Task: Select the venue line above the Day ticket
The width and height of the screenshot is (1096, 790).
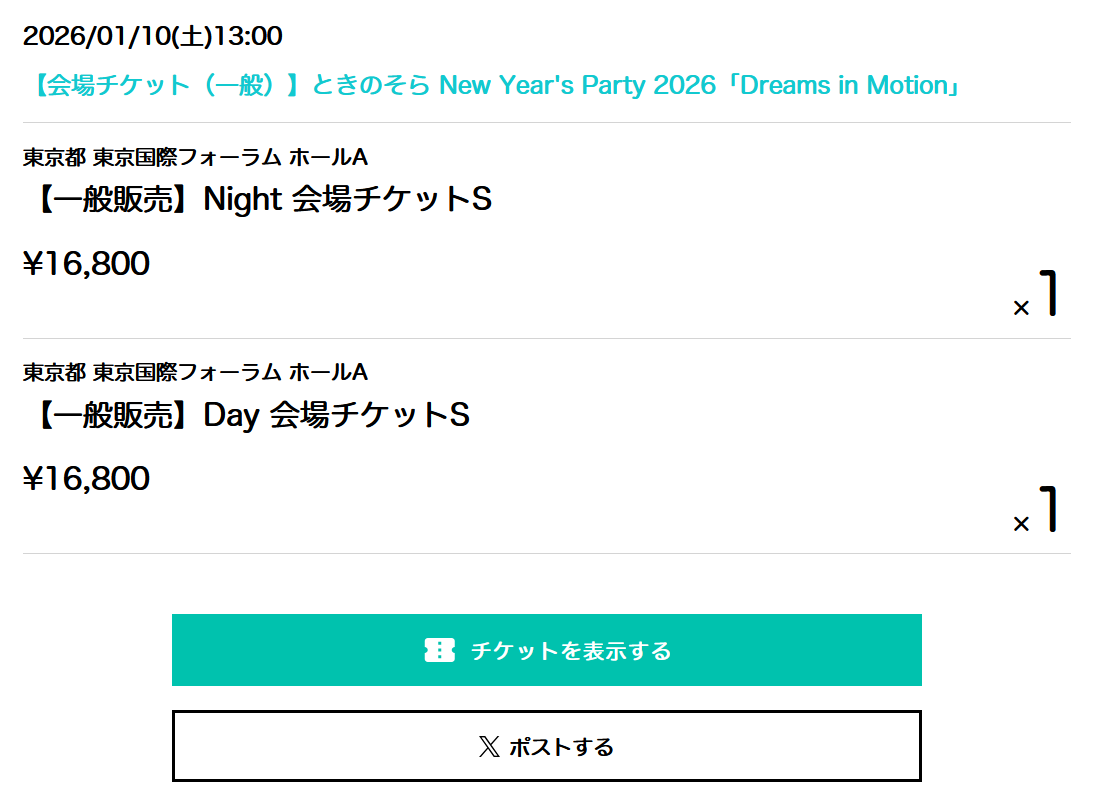Action: [195, 372]
